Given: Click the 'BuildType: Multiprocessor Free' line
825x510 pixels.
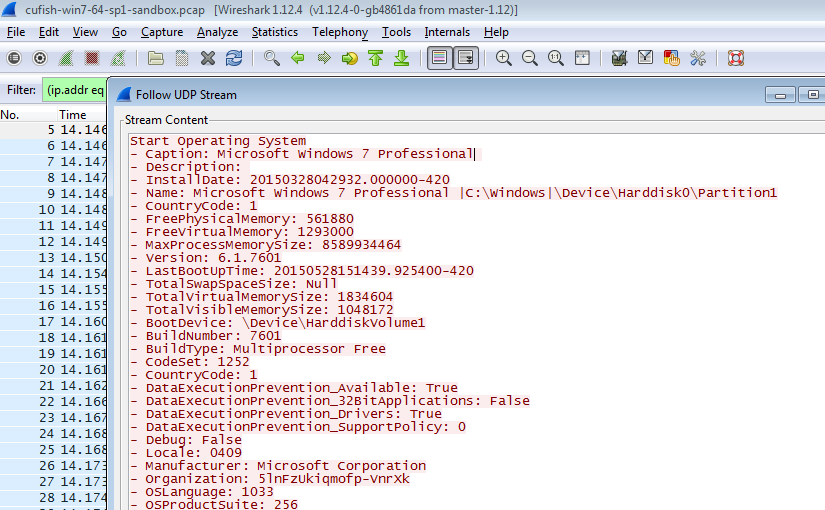Looking at the screenshot, I should (258, 348).
